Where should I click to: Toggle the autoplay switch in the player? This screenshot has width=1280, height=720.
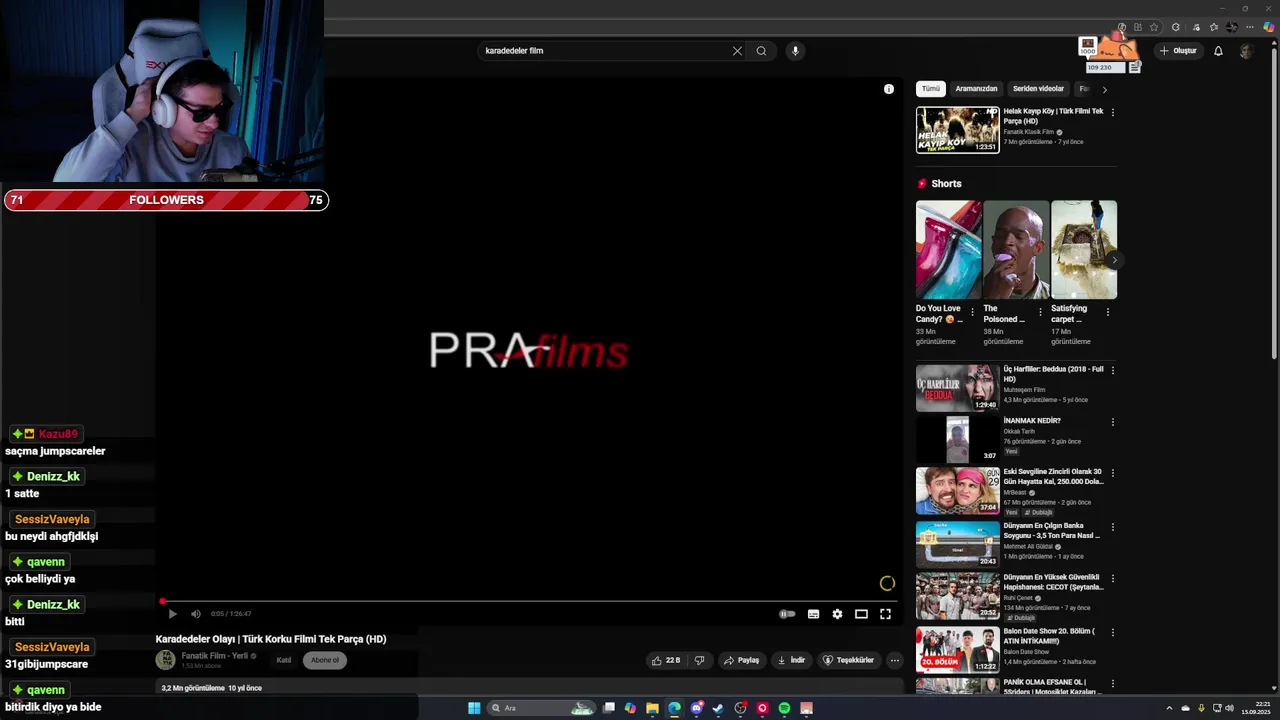pos(788,614)
